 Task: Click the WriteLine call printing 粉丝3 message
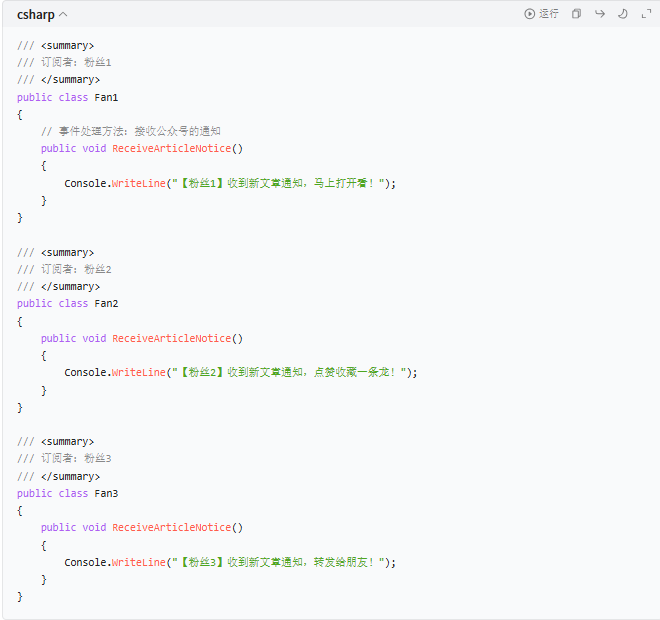pyautogui.click(x=139, y=562)
